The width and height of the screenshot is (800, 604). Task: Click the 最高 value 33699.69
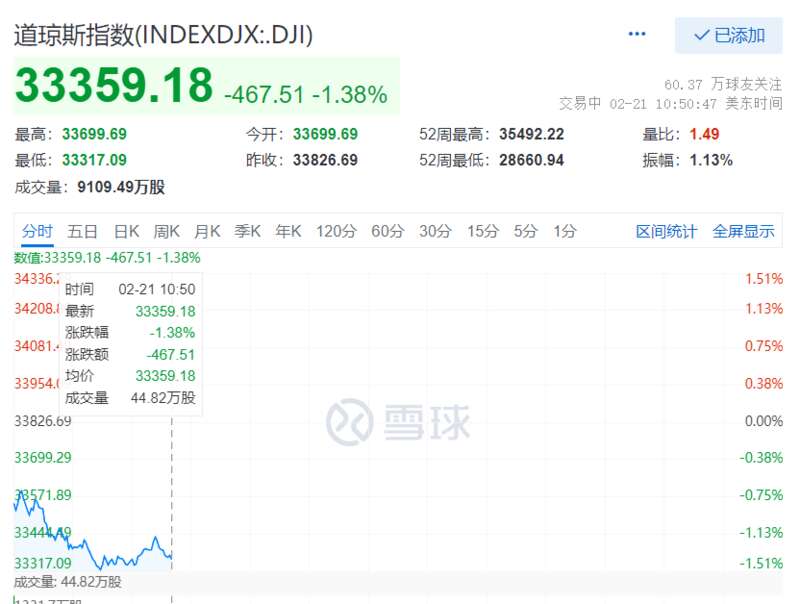coord(94,134)
